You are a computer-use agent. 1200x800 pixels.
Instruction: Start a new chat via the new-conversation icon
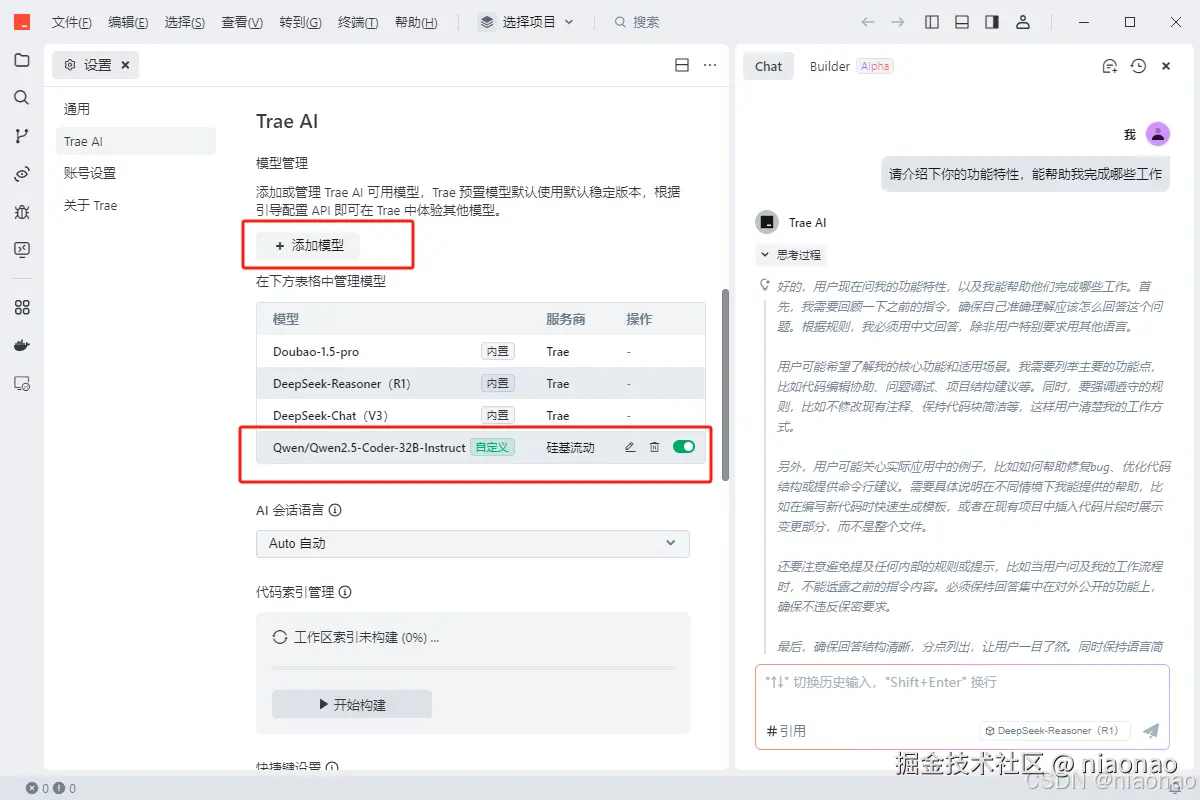click(x=1109, y=66)
